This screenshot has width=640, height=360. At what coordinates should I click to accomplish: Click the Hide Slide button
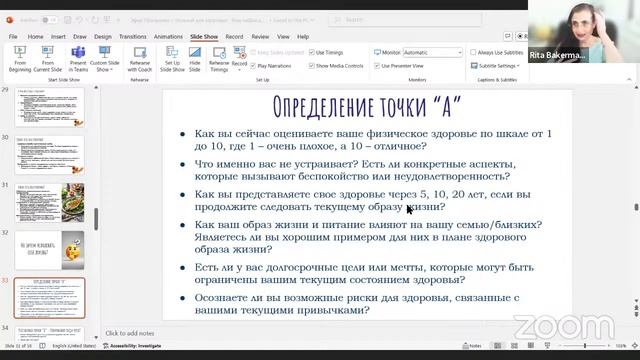click(195, 59)
